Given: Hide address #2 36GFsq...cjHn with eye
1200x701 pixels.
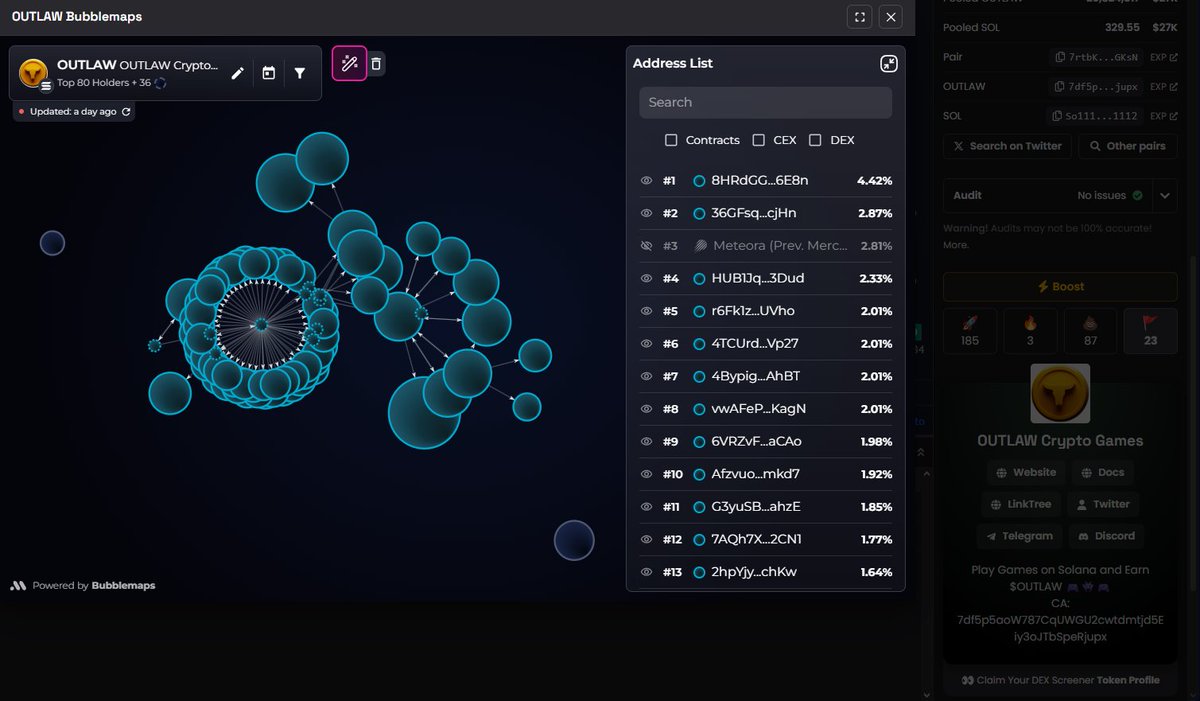Looking at the screenshot, I should (x=646, y=213).
